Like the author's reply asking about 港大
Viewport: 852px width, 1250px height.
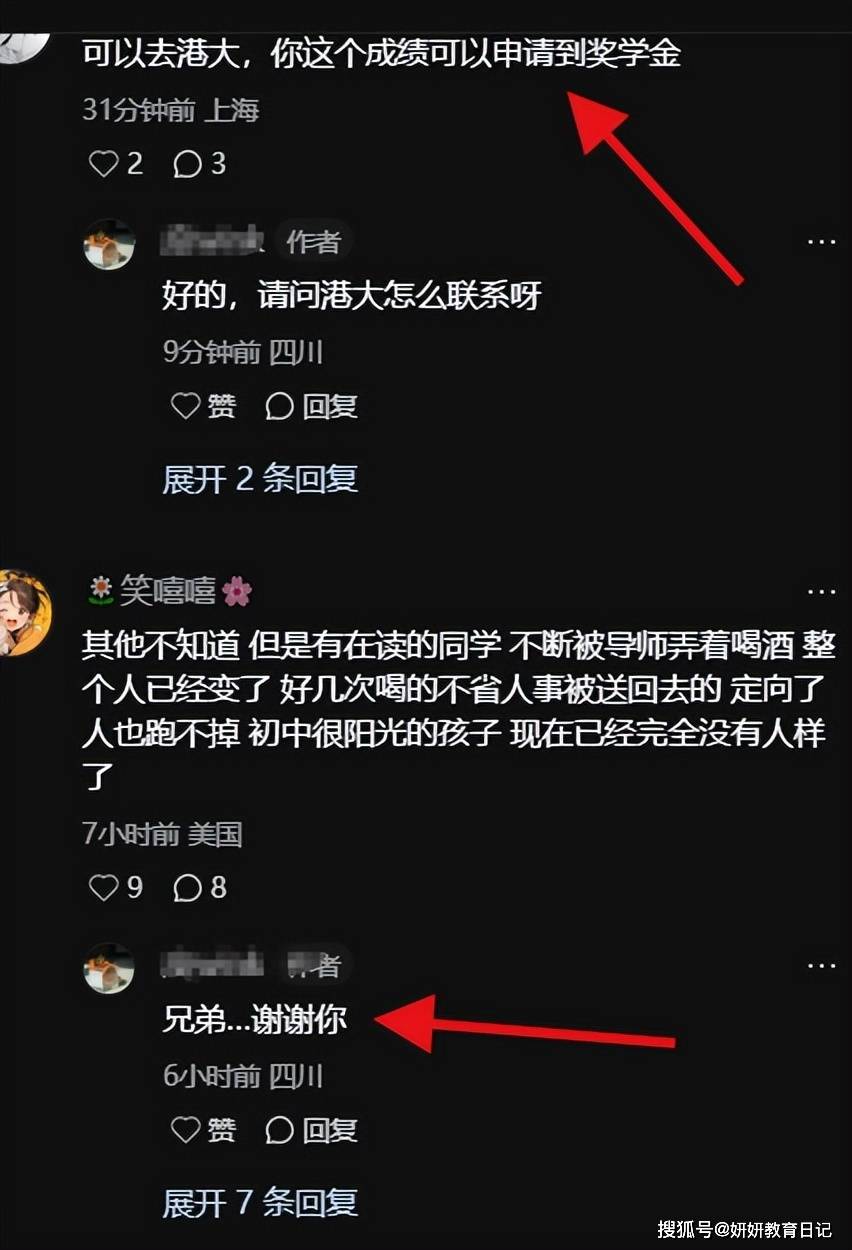(204, 406)
